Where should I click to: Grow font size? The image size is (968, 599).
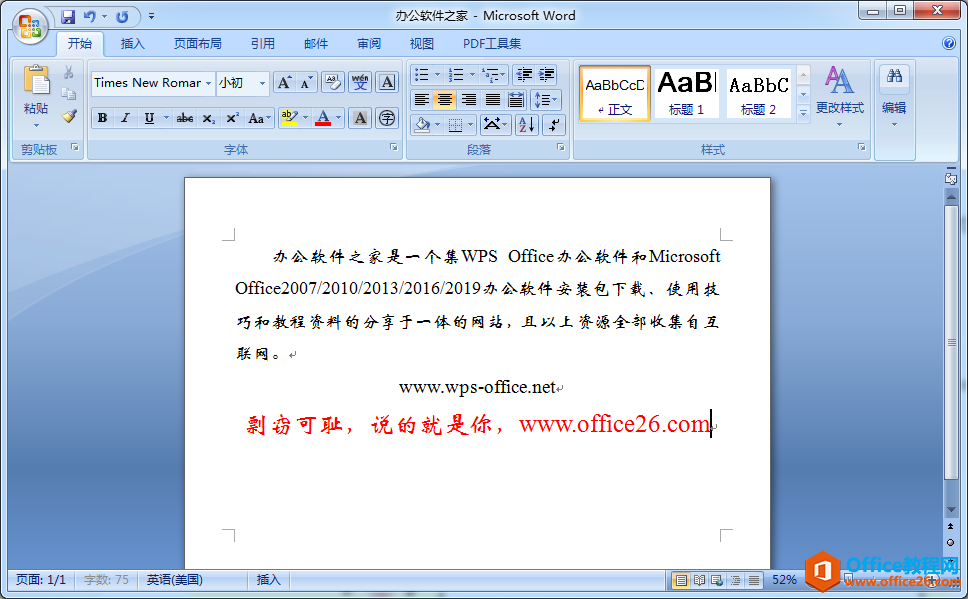tap(284, 83)
